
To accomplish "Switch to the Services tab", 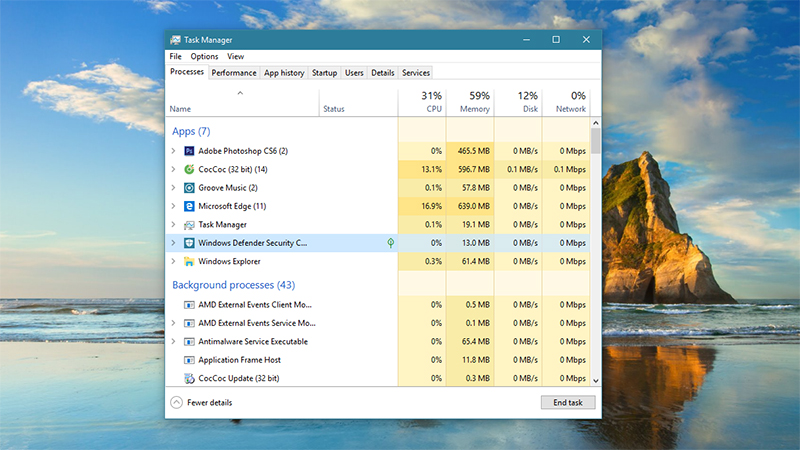I will coord(416,73).
